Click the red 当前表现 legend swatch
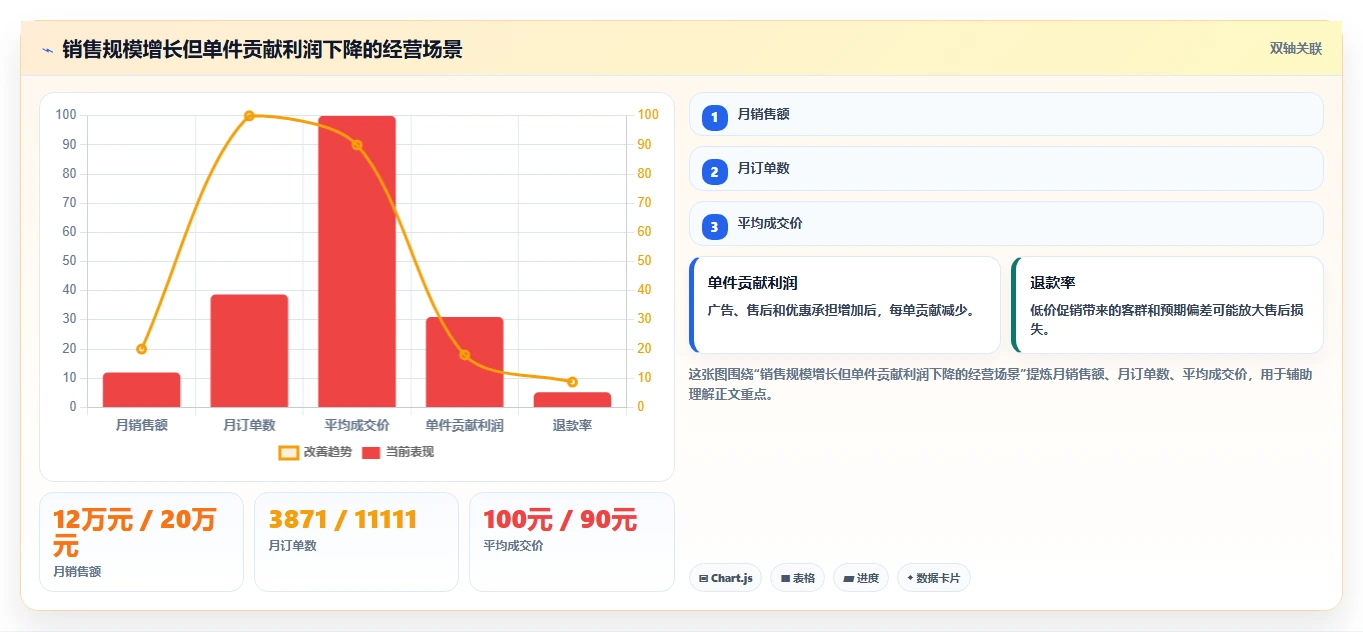The height and width of the screenshot is (632, 1363). [x=371, y=453]
